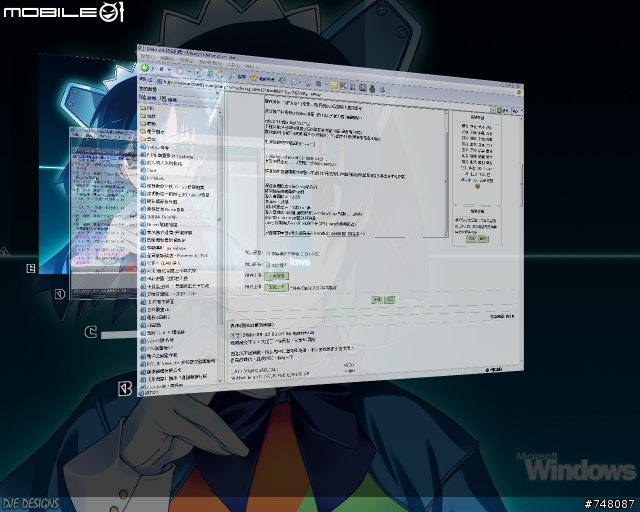
Task: Click inside the reply message text area
Action: tap(354, 167)
